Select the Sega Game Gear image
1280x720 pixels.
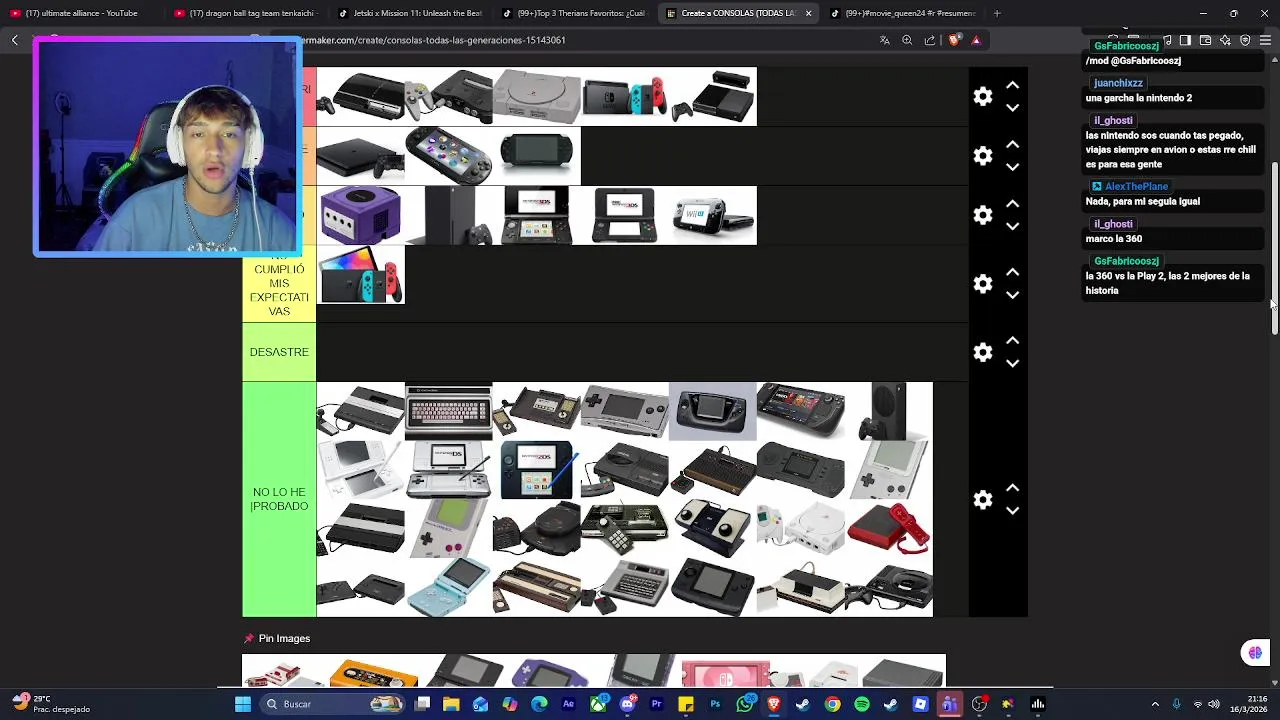[712, 411]
